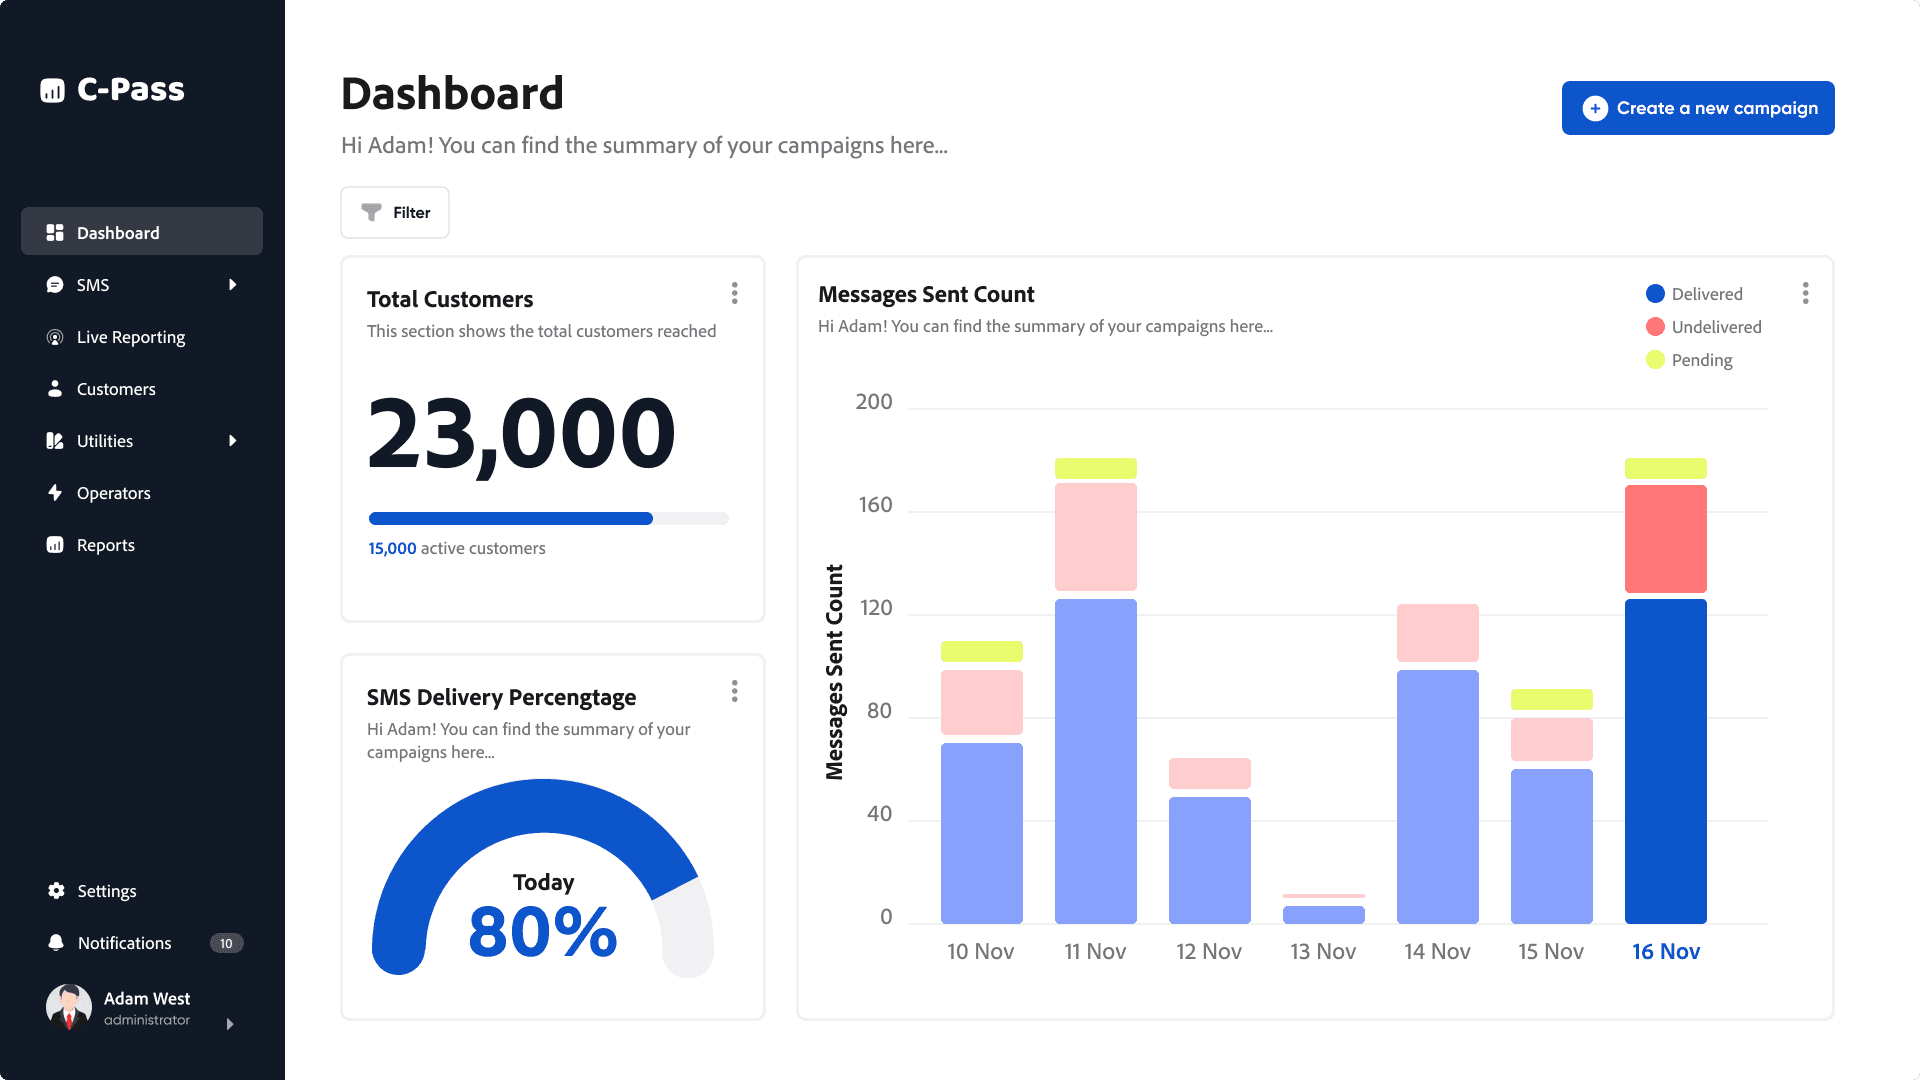Click the Live Reporting broadcast icon

pos(55,337)
